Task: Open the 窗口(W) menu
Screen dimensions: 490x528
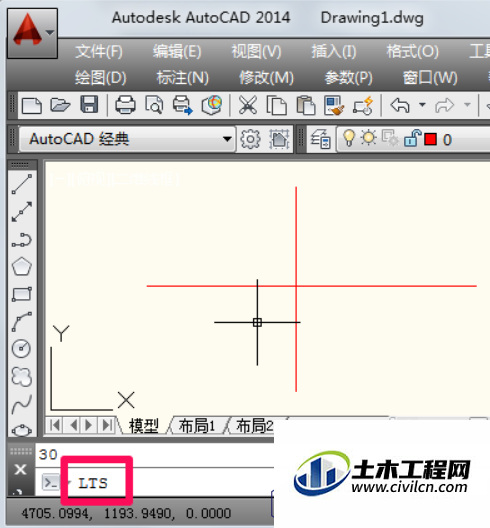Action: [x=430, y=78]
